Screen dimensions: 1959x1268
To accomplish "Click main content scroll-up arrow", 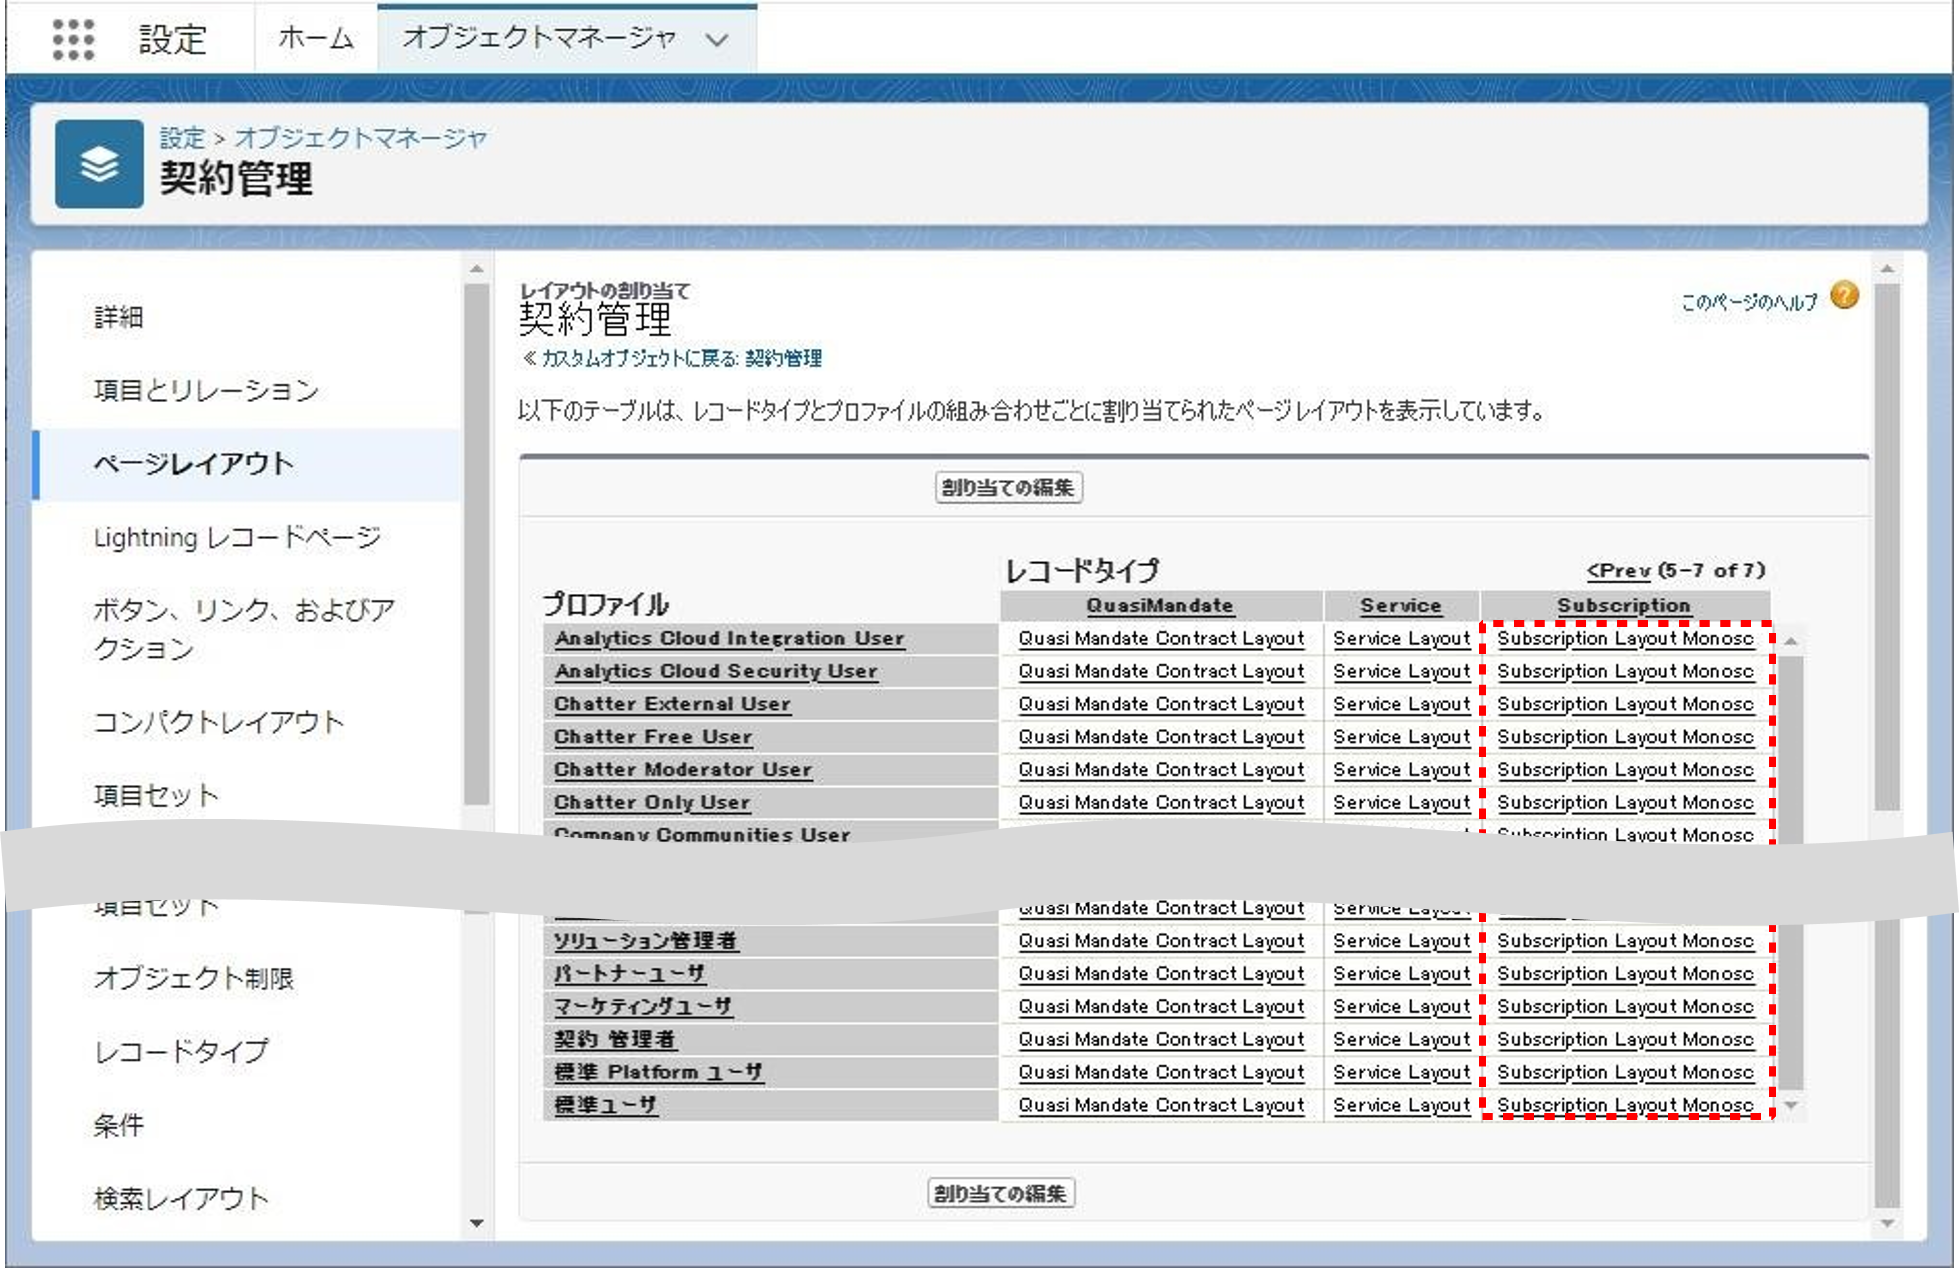I will click(1886, 270).
